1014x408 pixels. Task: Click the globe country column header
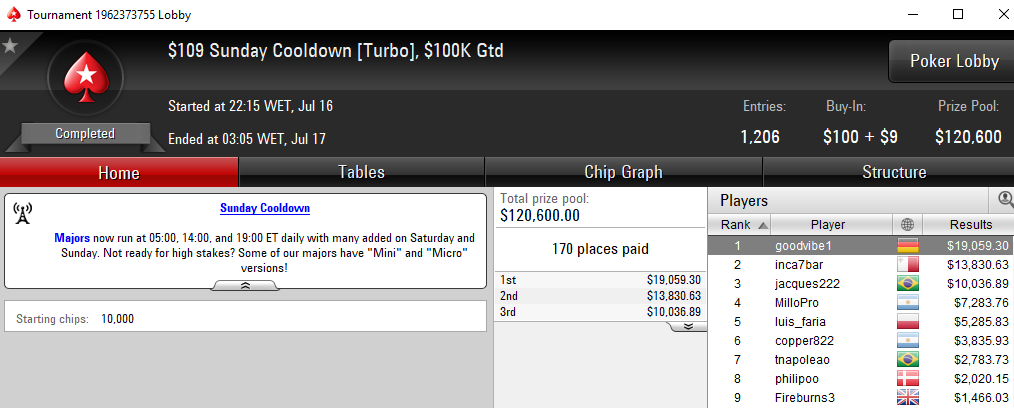tap(907, 225)
